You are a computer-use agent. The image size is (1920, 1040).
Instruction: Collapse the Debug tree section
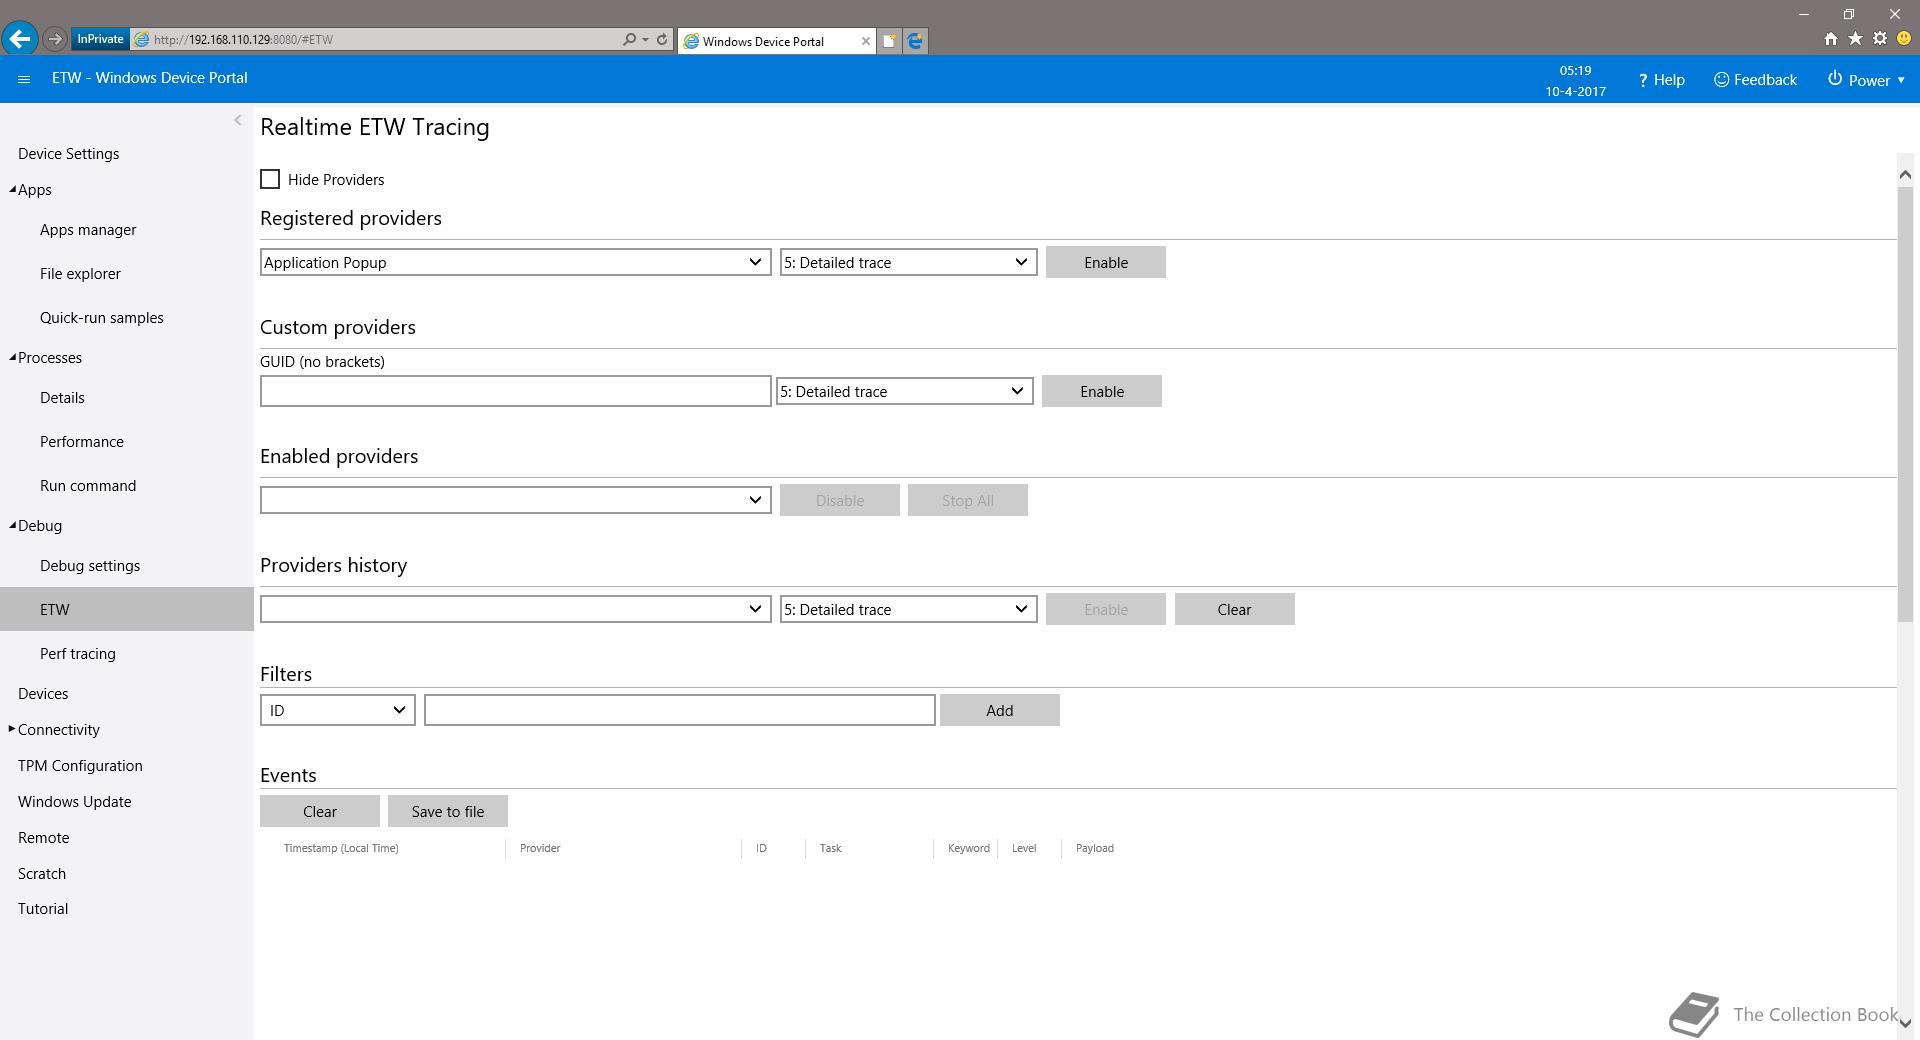tap(13, 525)
